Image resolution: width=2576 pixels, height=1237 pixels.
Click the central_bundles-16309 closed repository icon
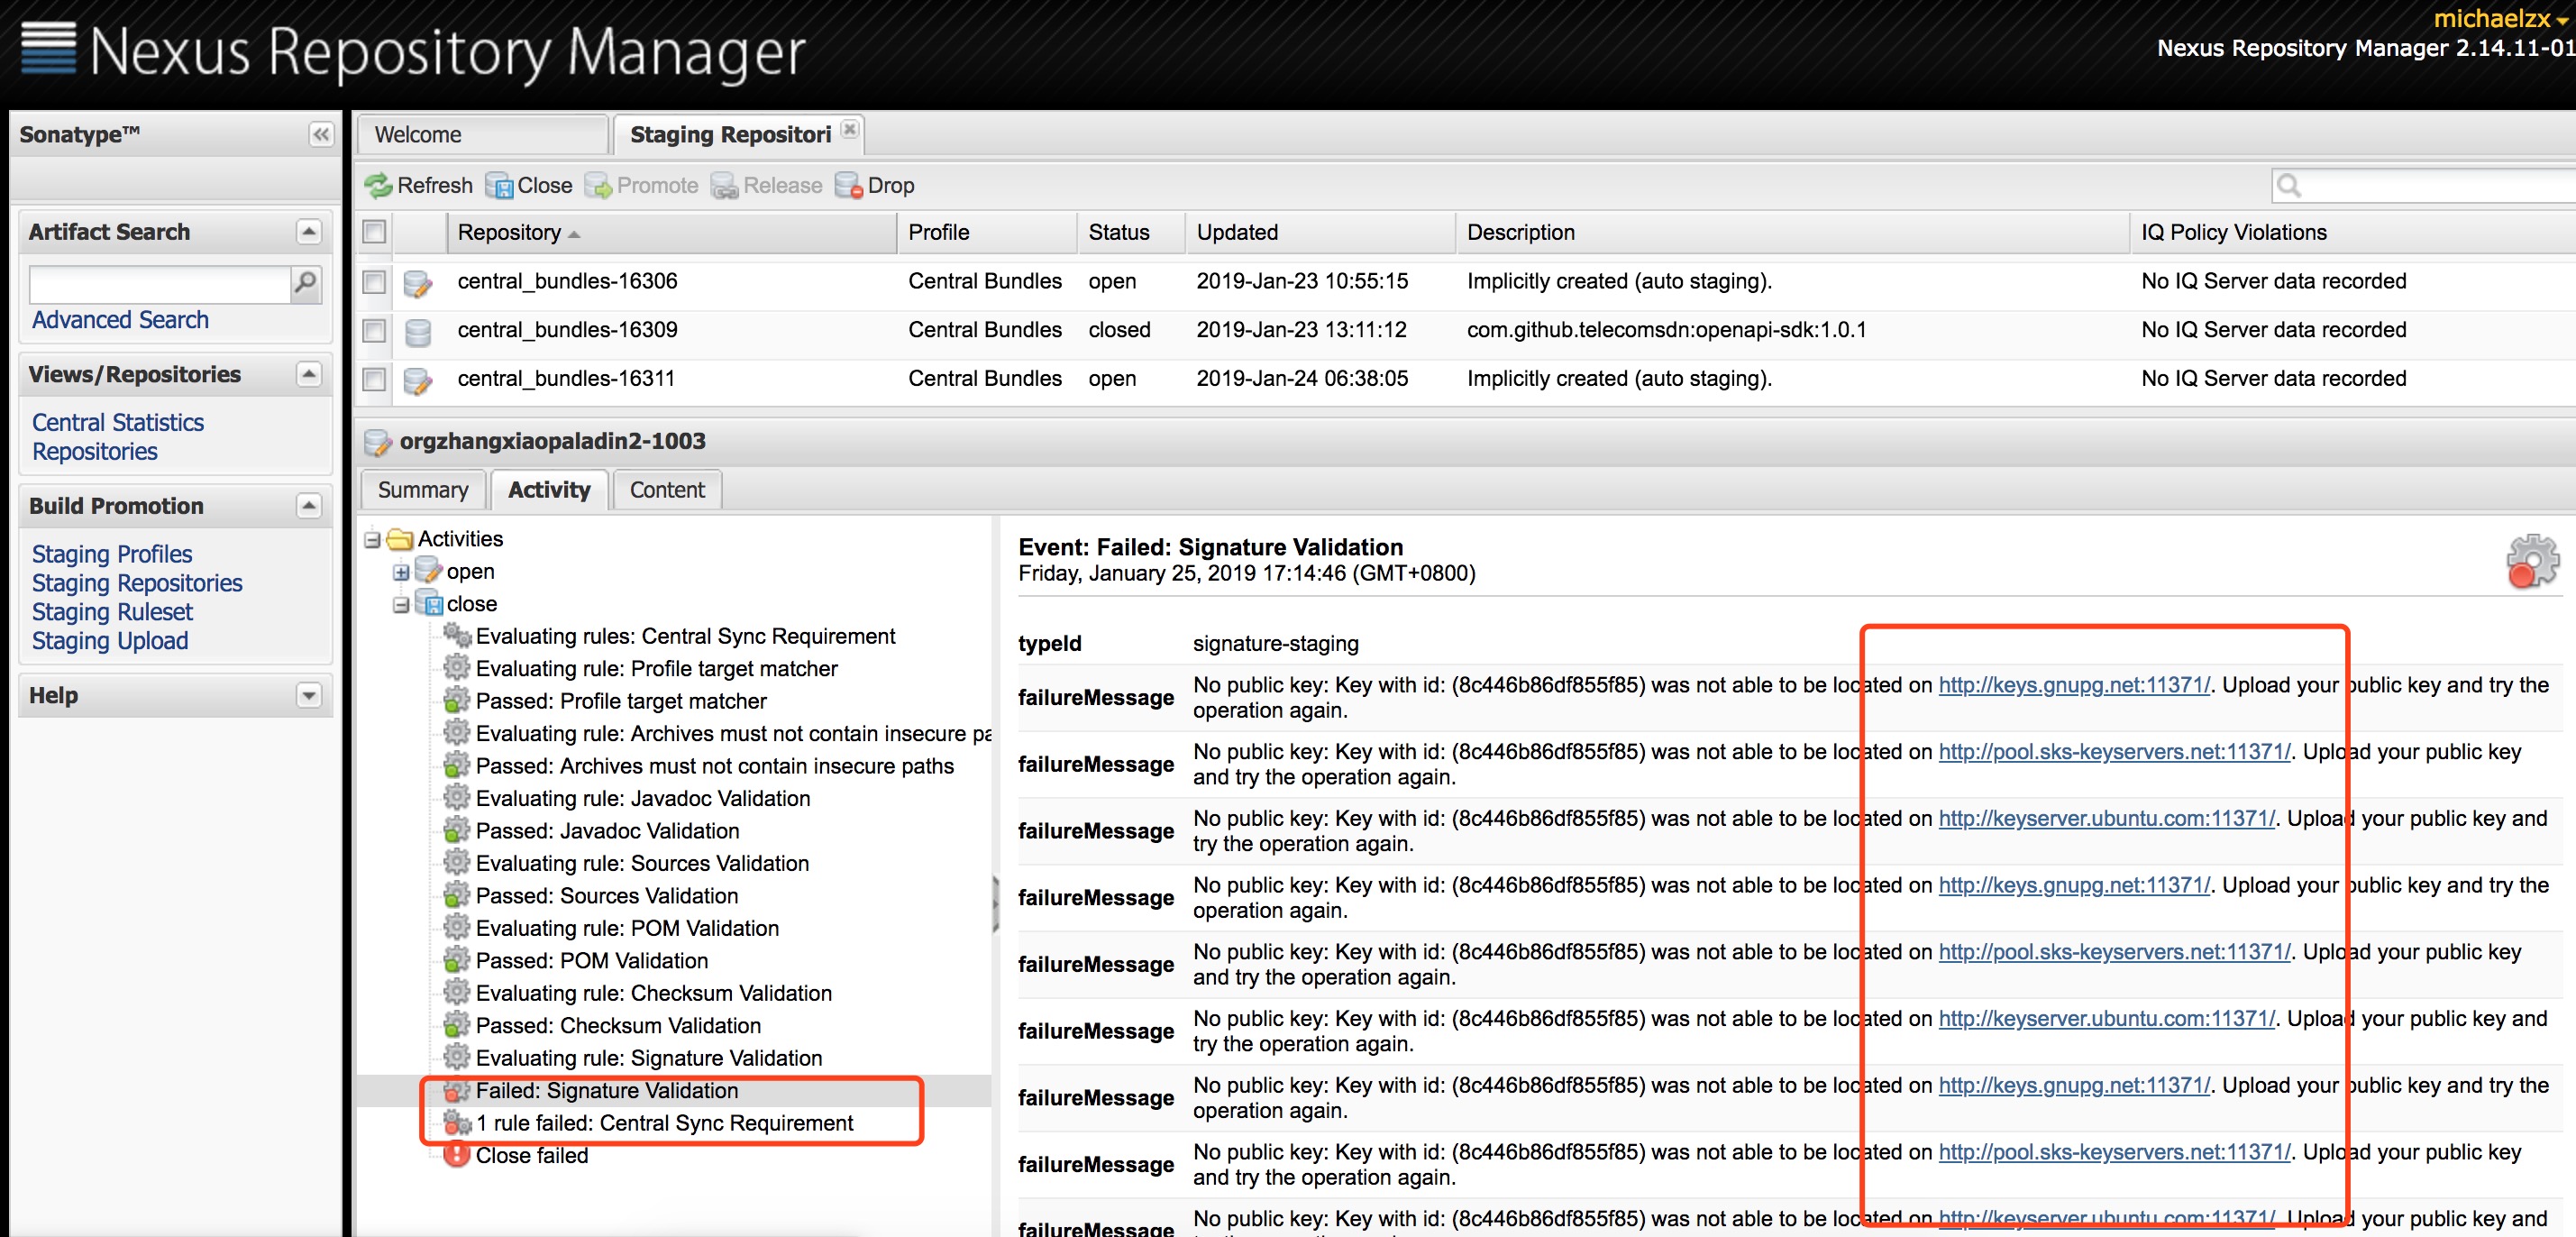coord(418,331)
